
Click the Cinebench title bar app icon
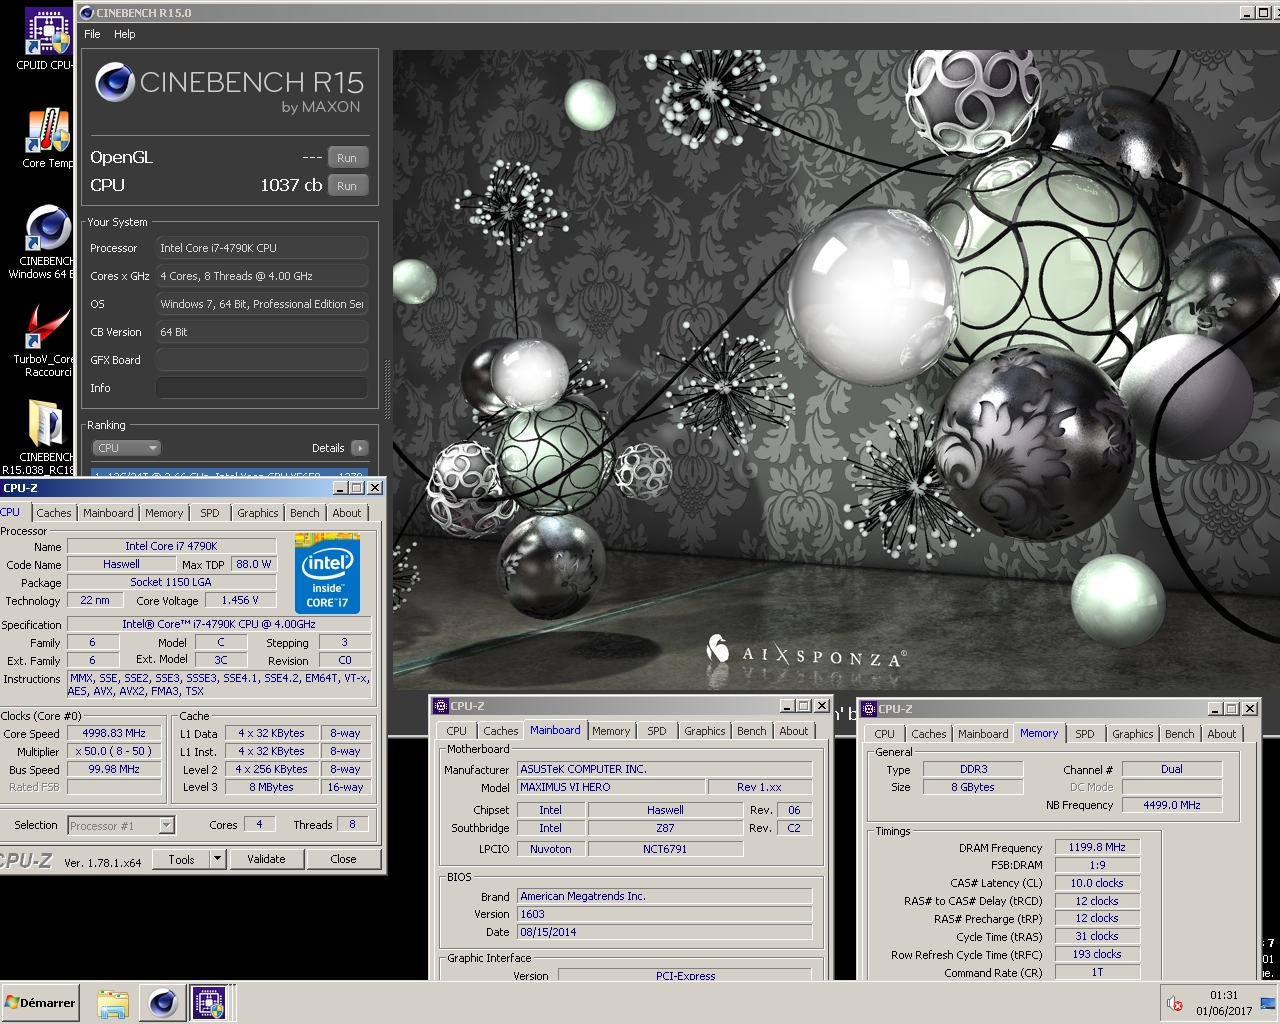pyautogui.click(x=86, y=12)
